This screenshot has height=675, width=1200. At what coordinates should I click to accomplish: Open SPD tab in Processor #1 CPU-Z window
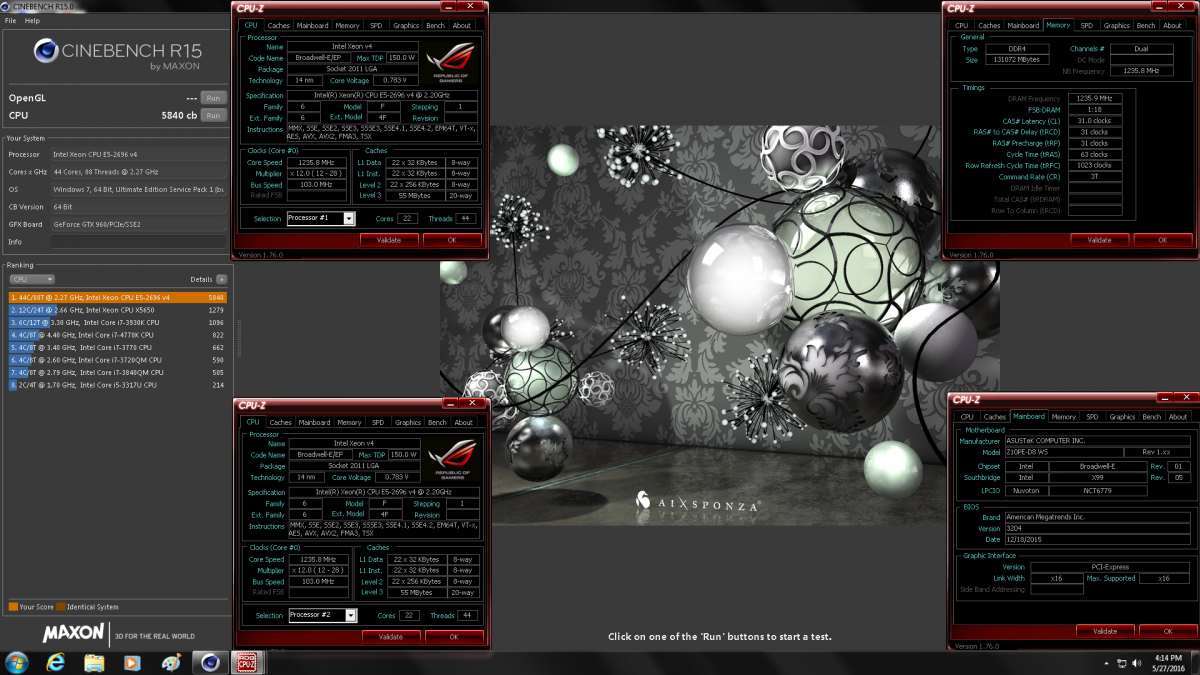point(375,25)
